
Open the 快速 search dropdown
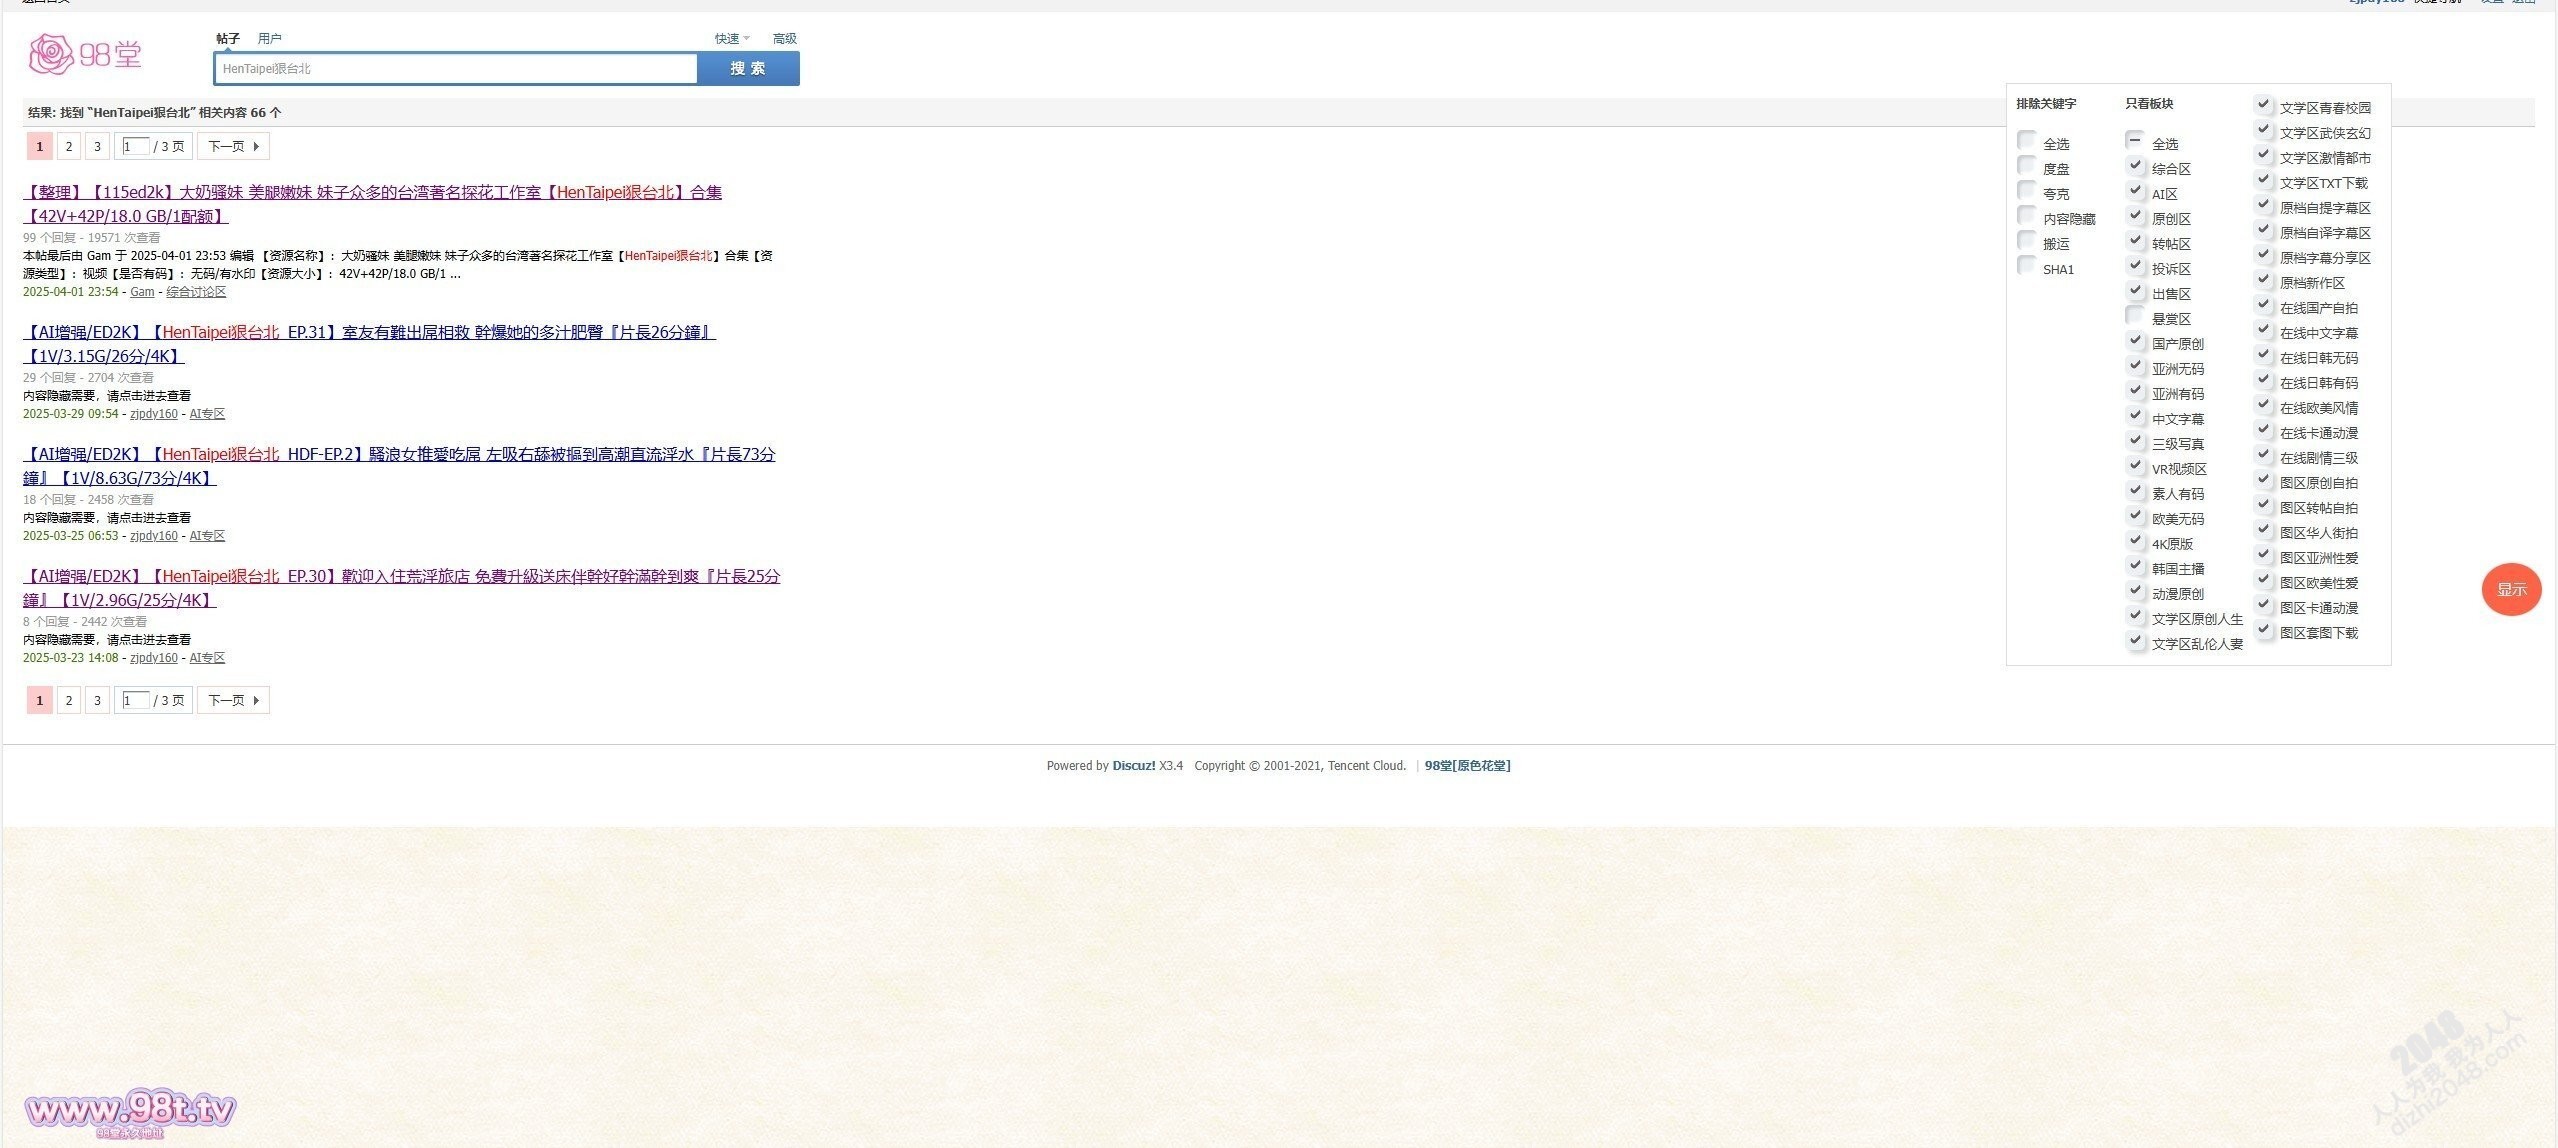point(732,39)
